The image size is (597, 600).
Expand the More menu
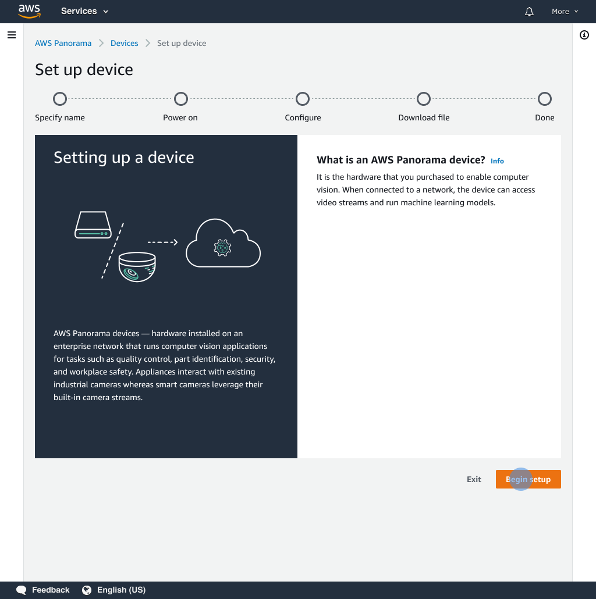[x=564, y=11]
